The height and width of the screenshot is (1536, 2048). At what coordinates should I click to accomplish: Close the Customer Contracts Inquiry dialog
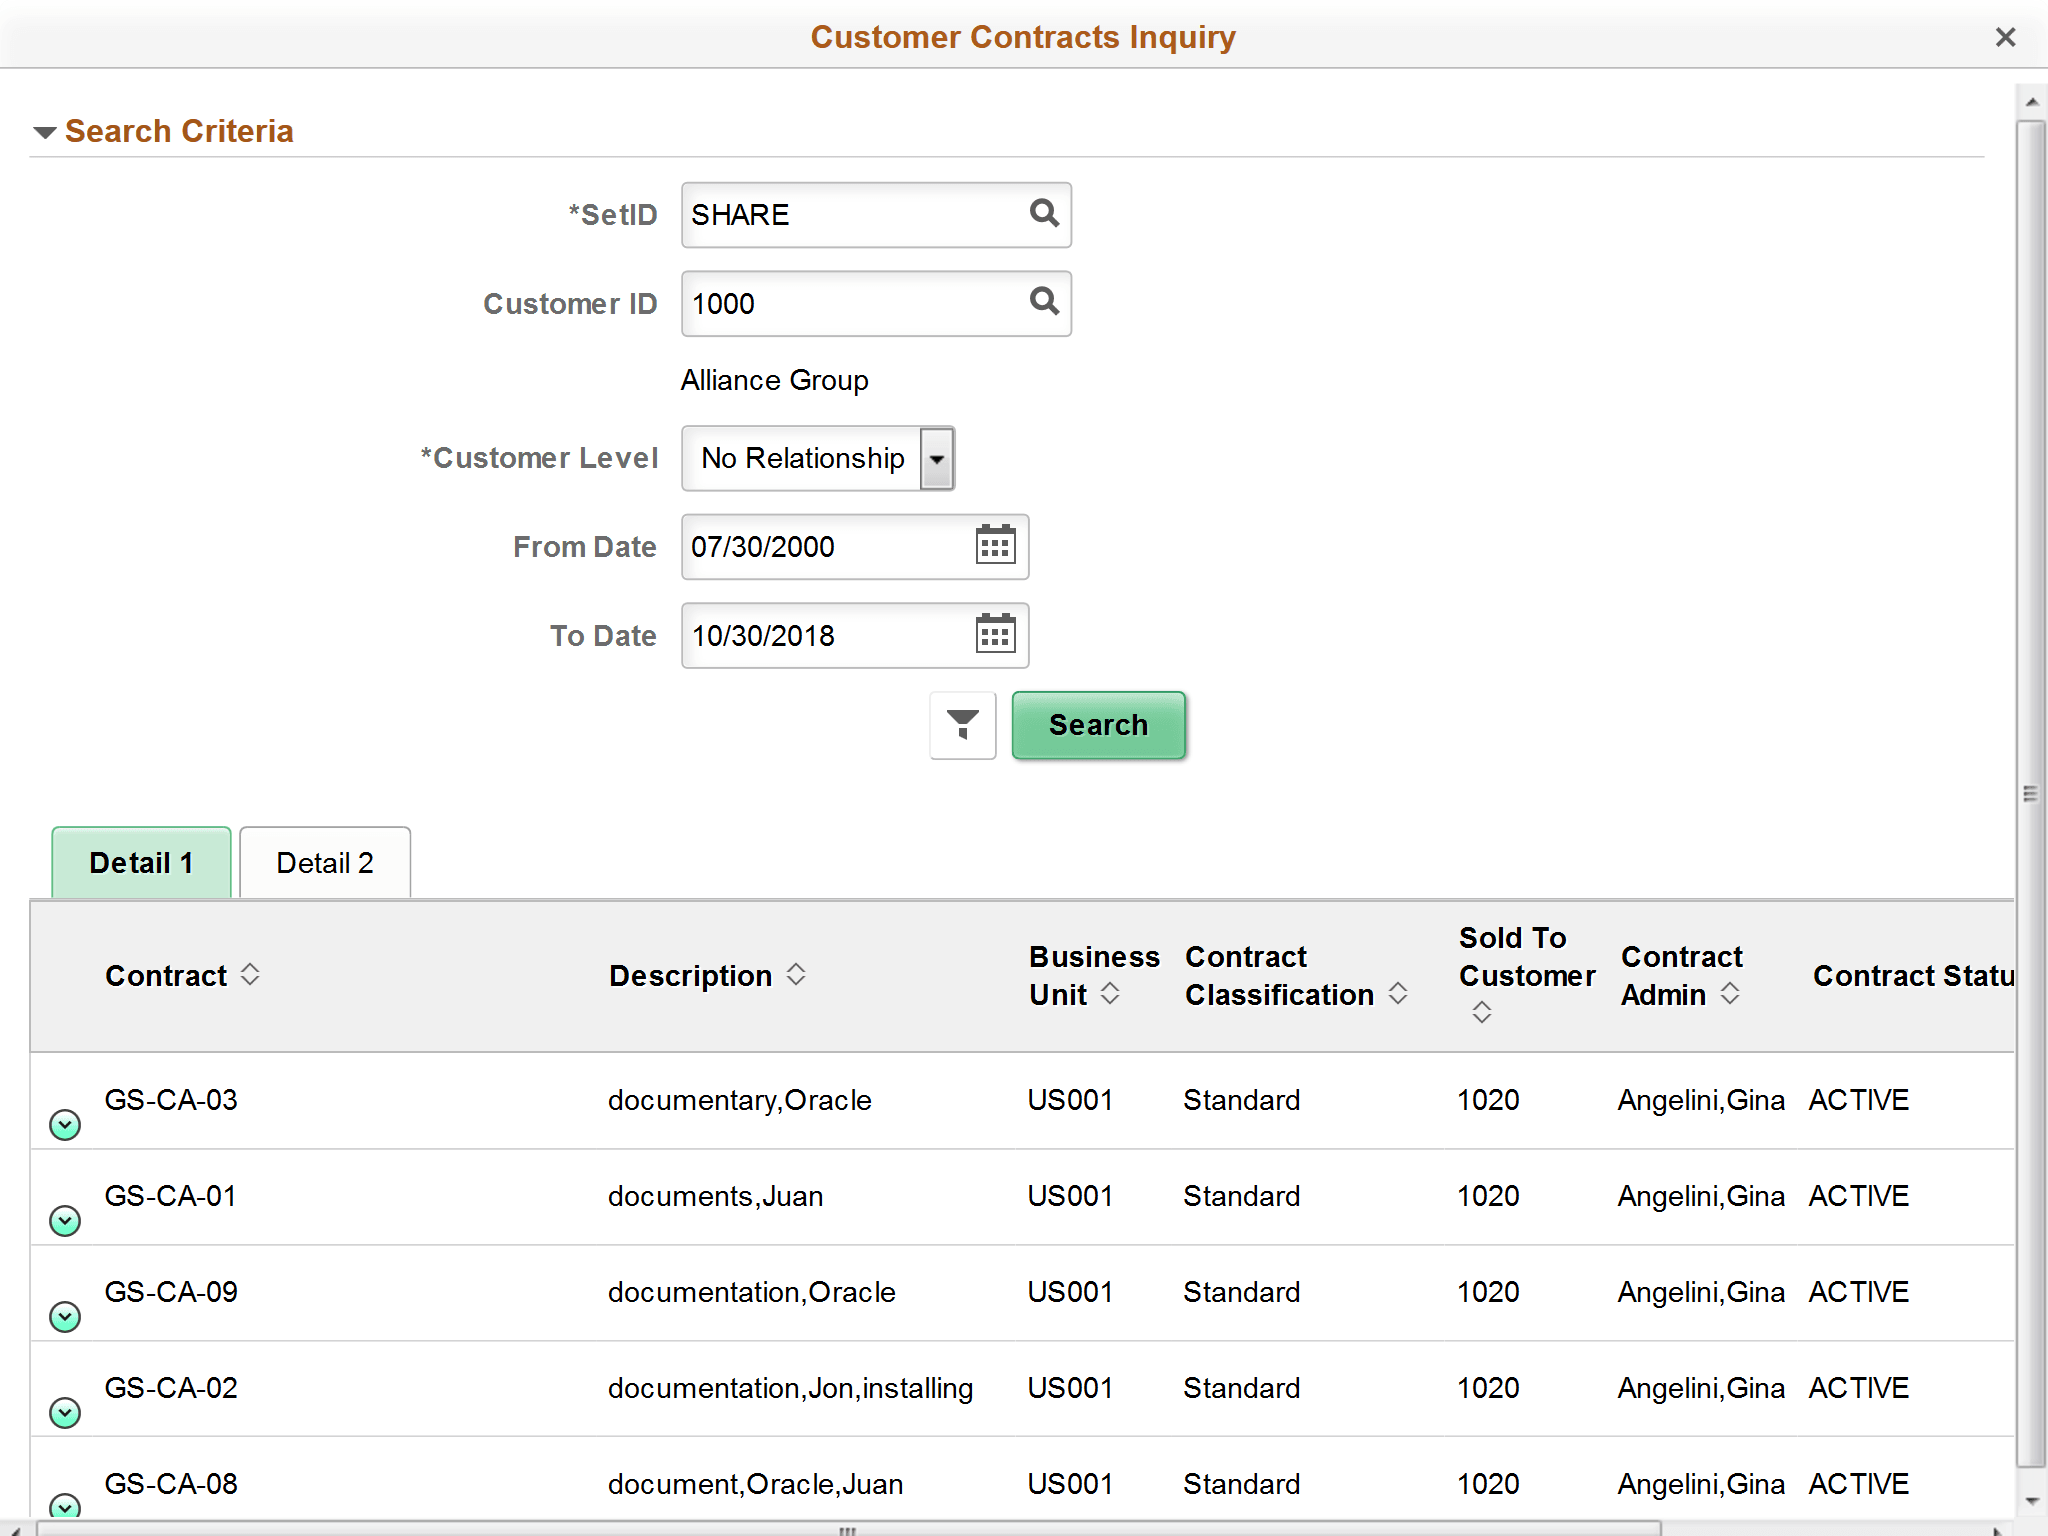pos(2005,37)
